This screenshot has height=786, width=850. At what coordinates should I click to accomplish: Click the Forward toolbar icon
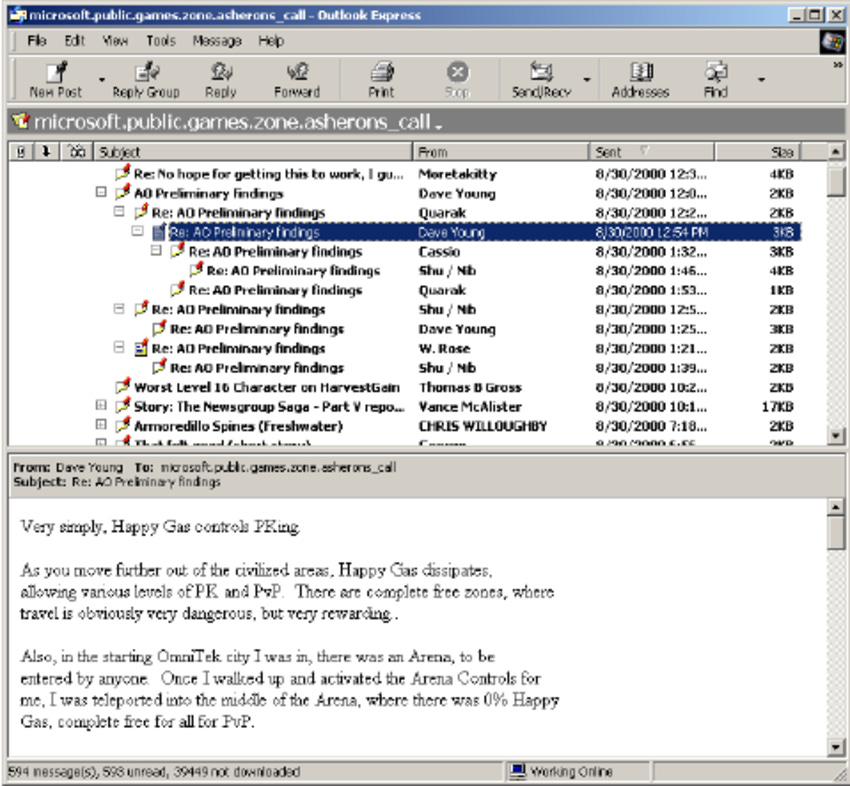tap(297, 72)
